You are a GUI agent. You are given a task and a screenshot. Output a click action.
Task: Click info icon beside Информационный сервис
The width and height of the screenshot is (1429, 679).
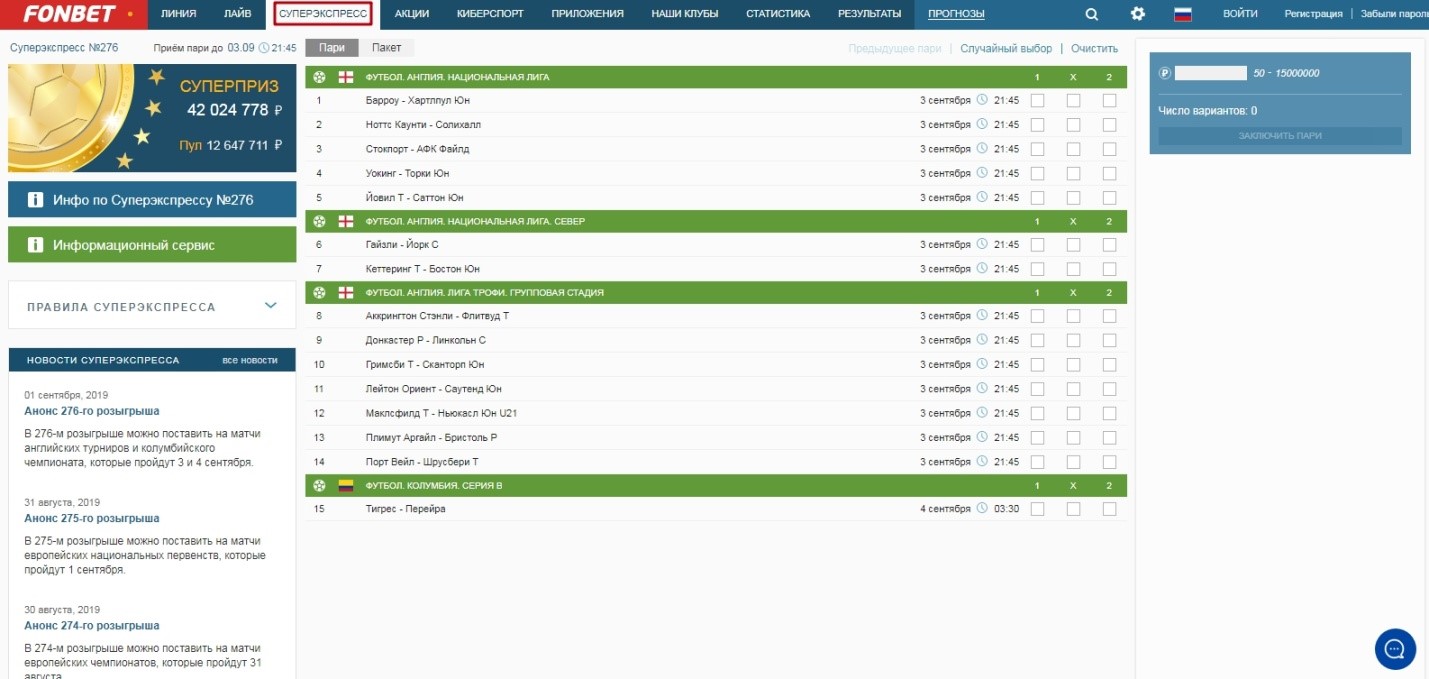point(35,245)
